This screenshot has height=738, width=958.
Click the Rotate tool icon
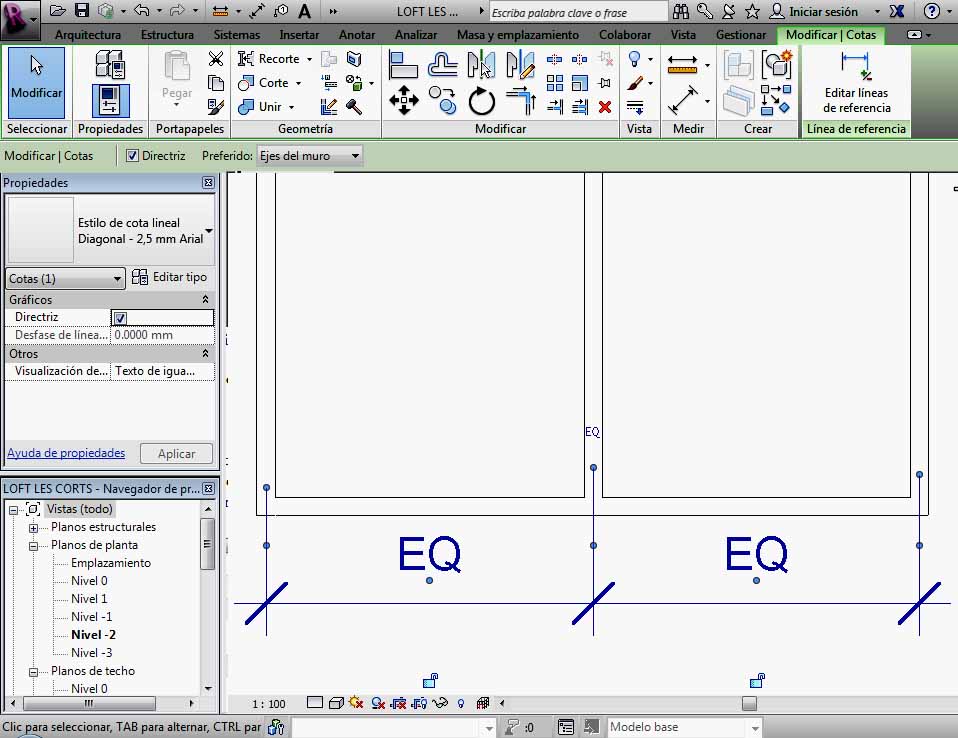[482, 99]
